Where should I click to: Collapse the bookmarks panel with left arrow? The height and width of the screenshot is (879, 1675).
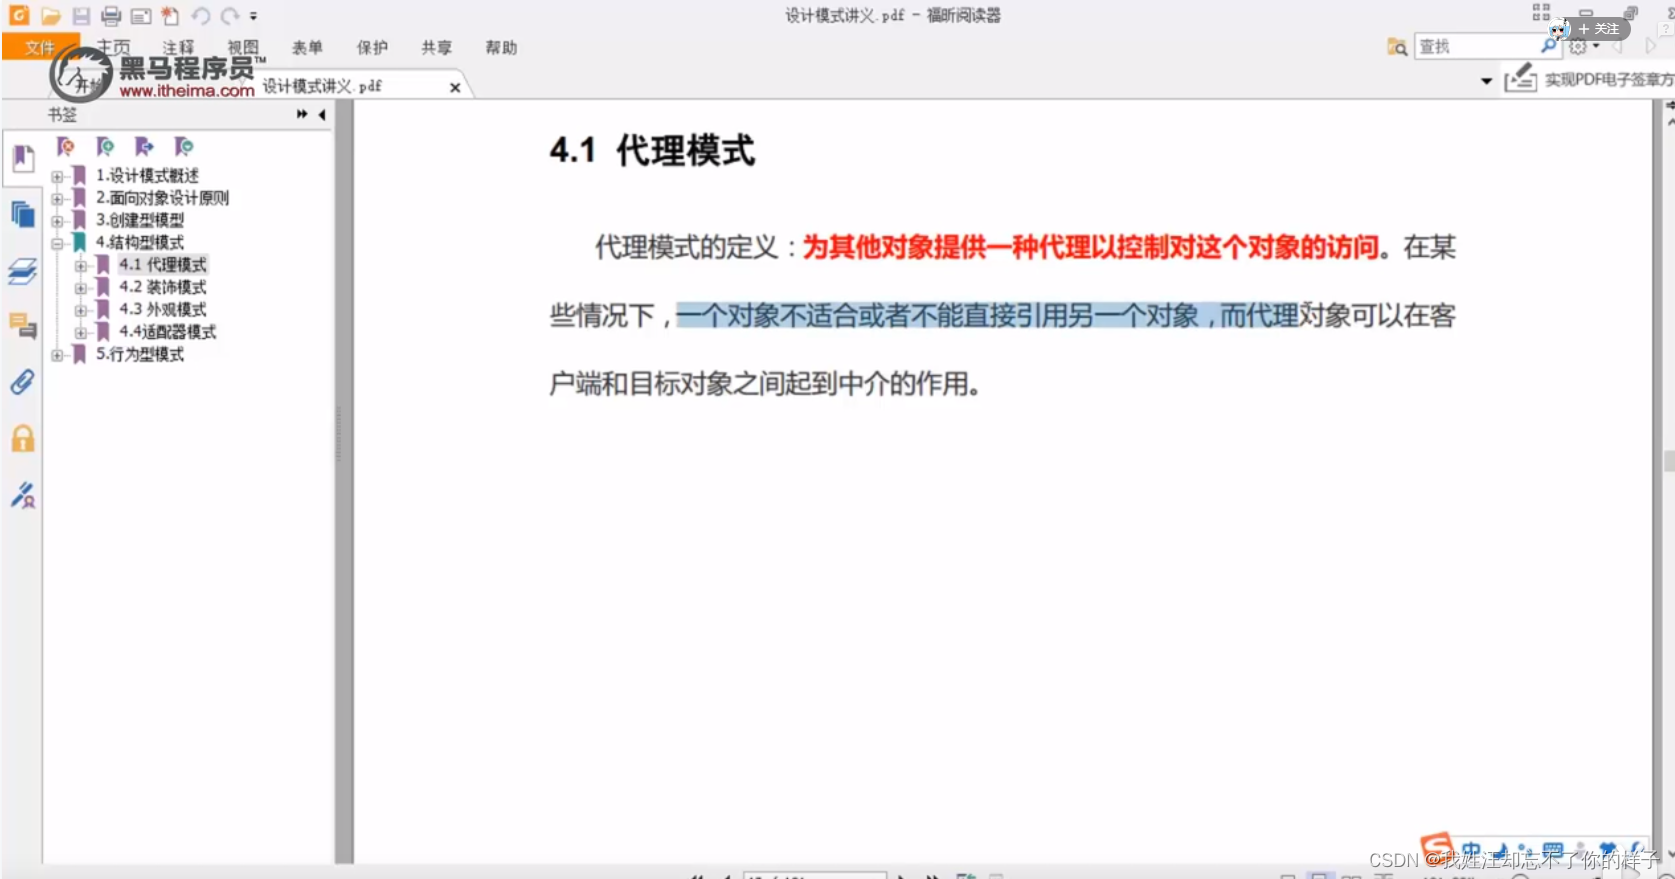click(322, 115)
